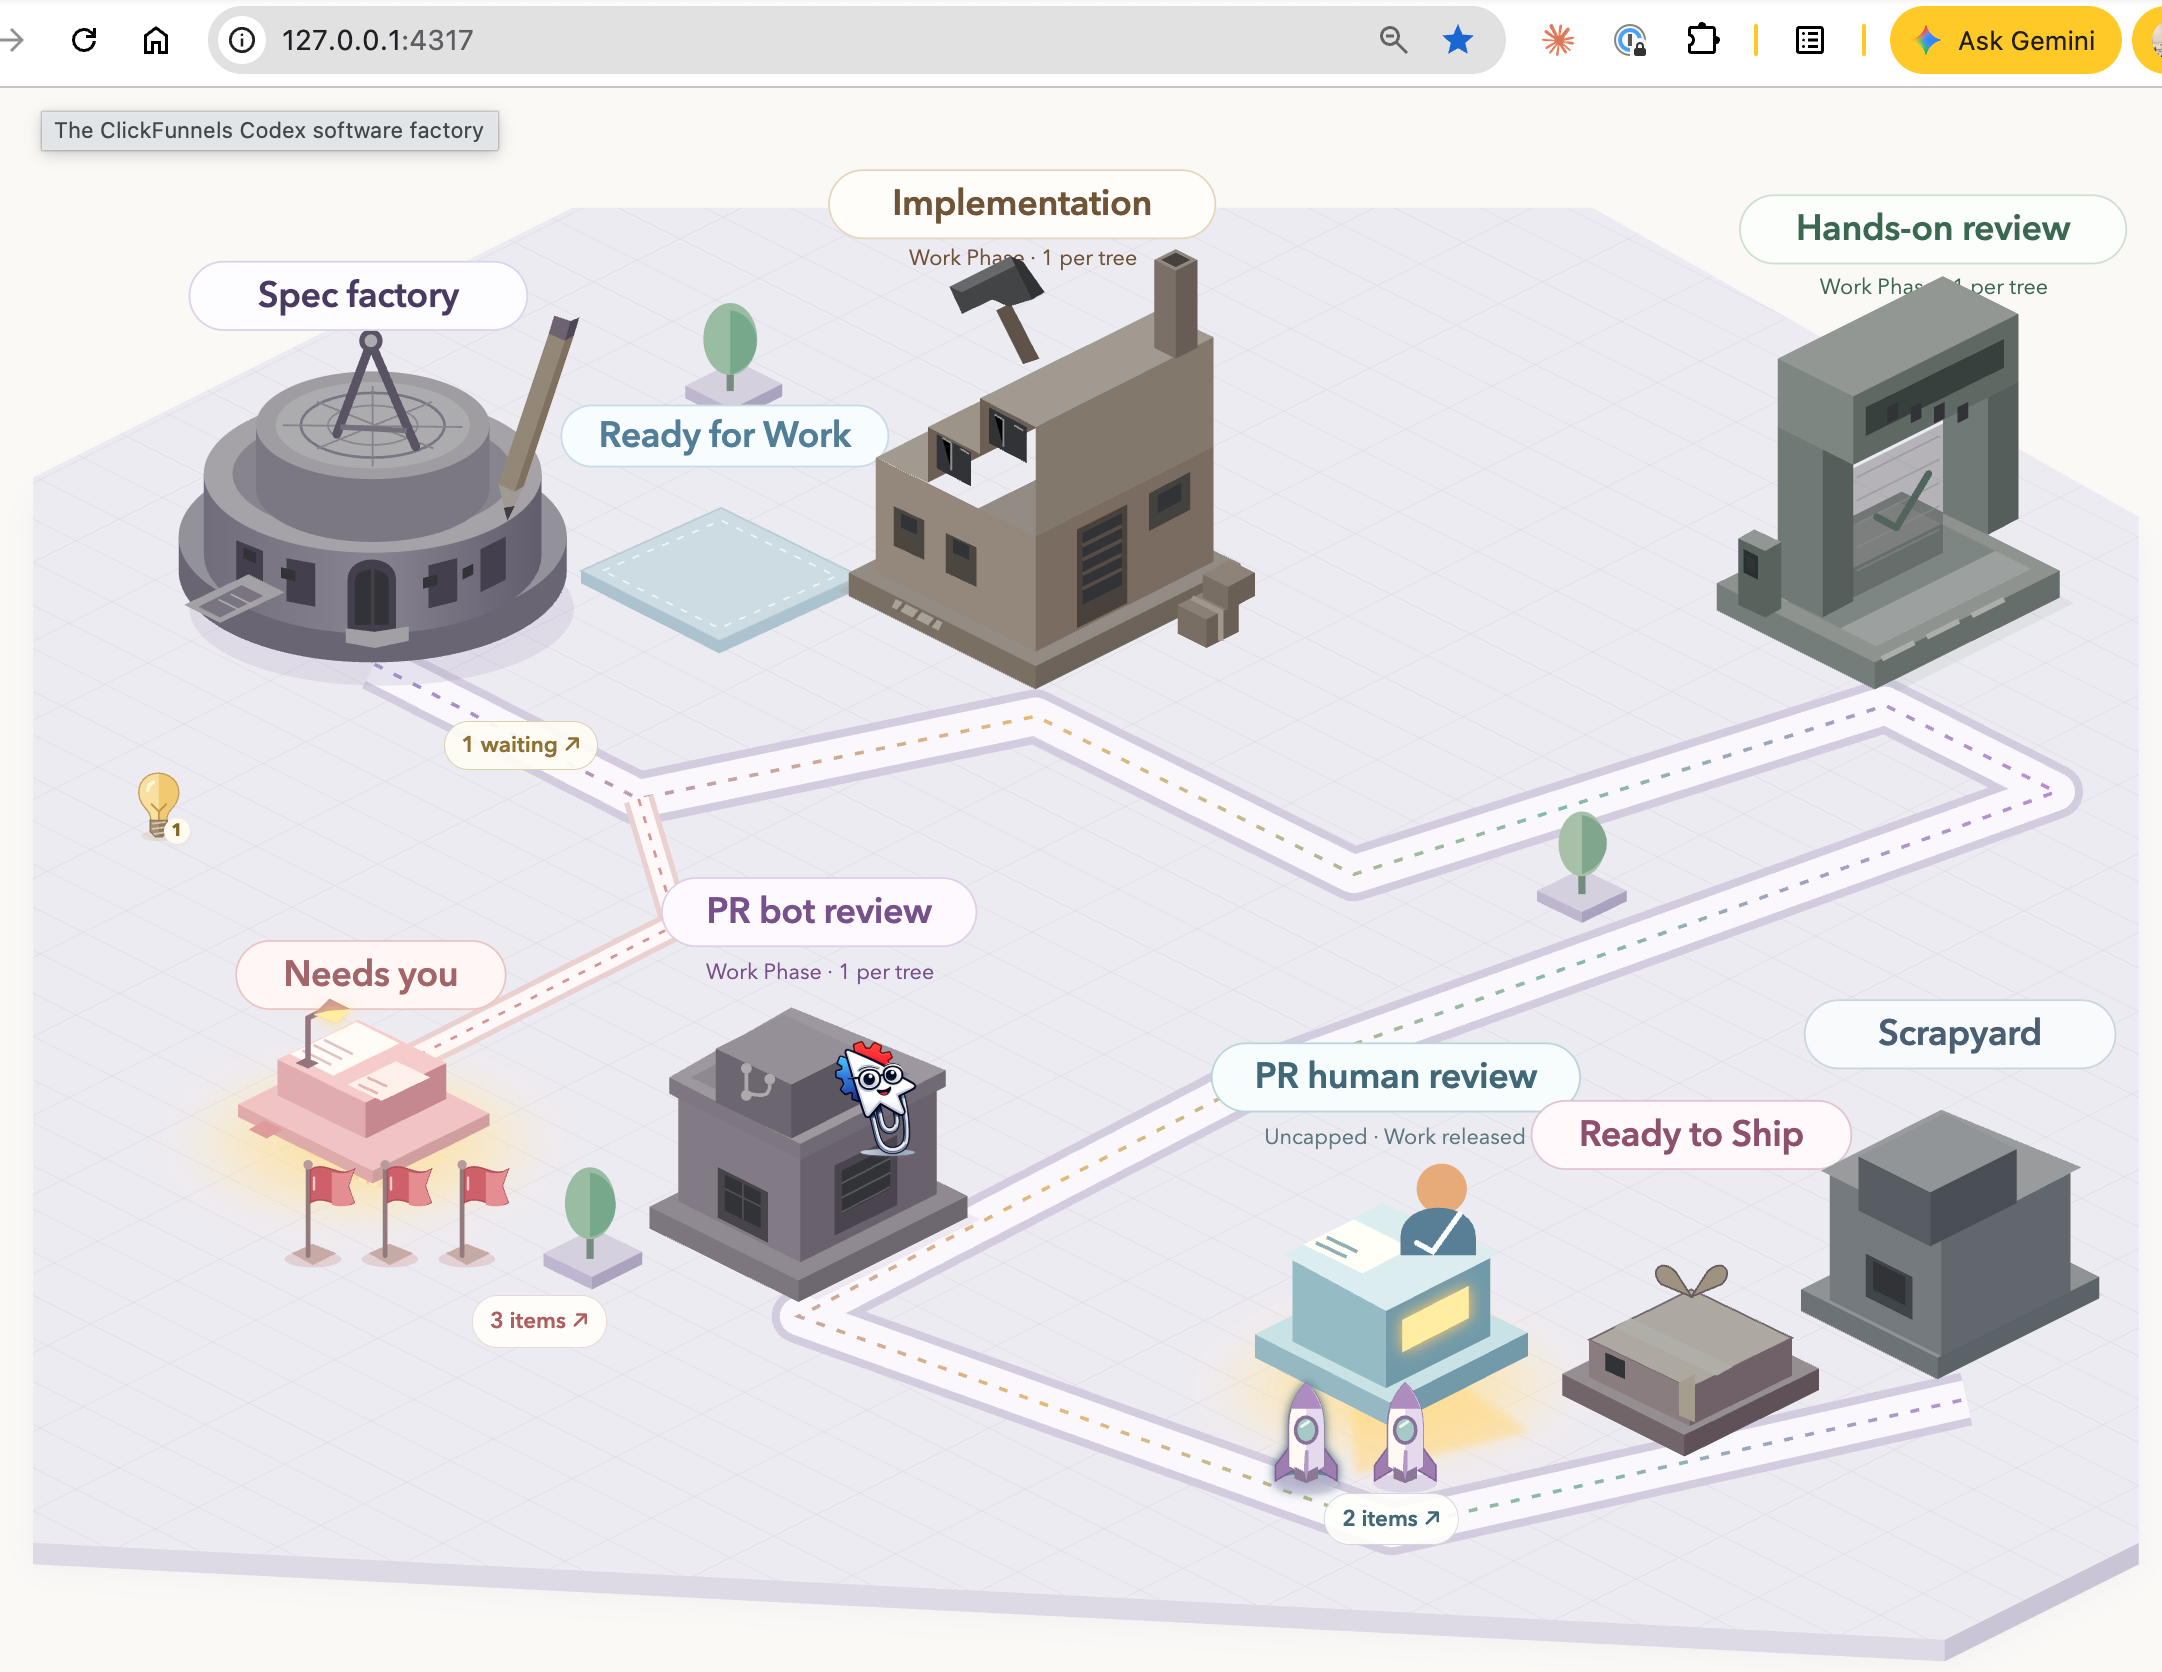
Task: Click the left purple rocket
Action: pyautogui.click(x=1306, y=1432)
